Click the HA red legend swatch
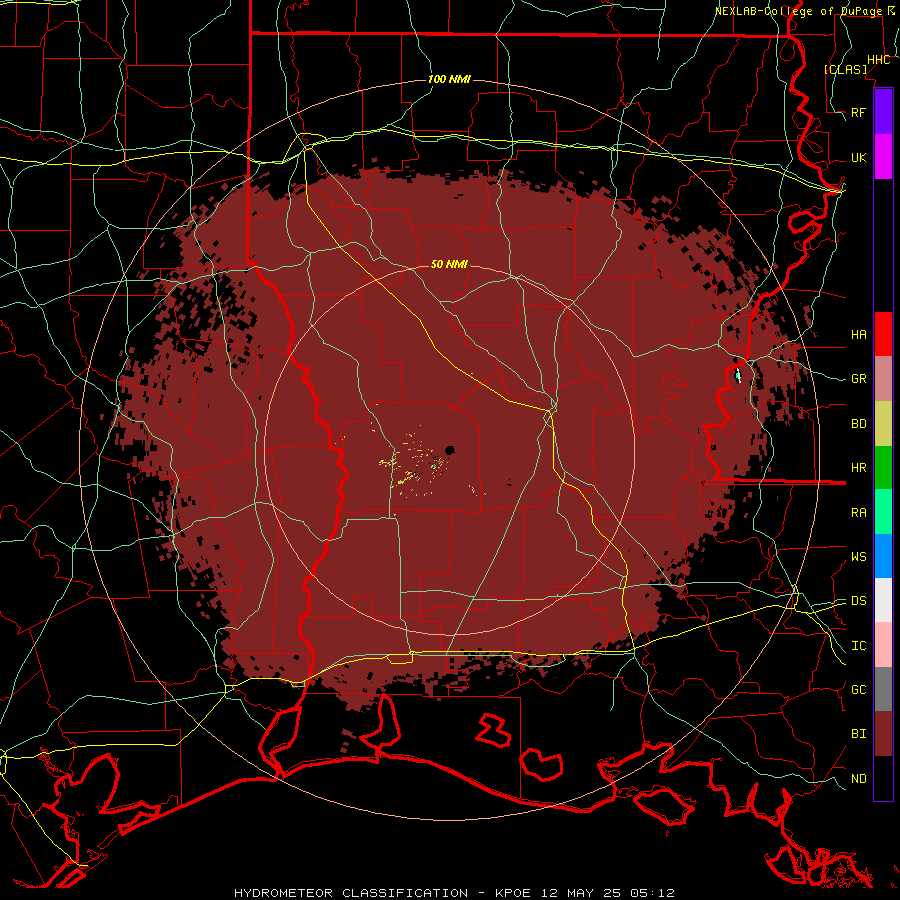 [x=883, y=334]
